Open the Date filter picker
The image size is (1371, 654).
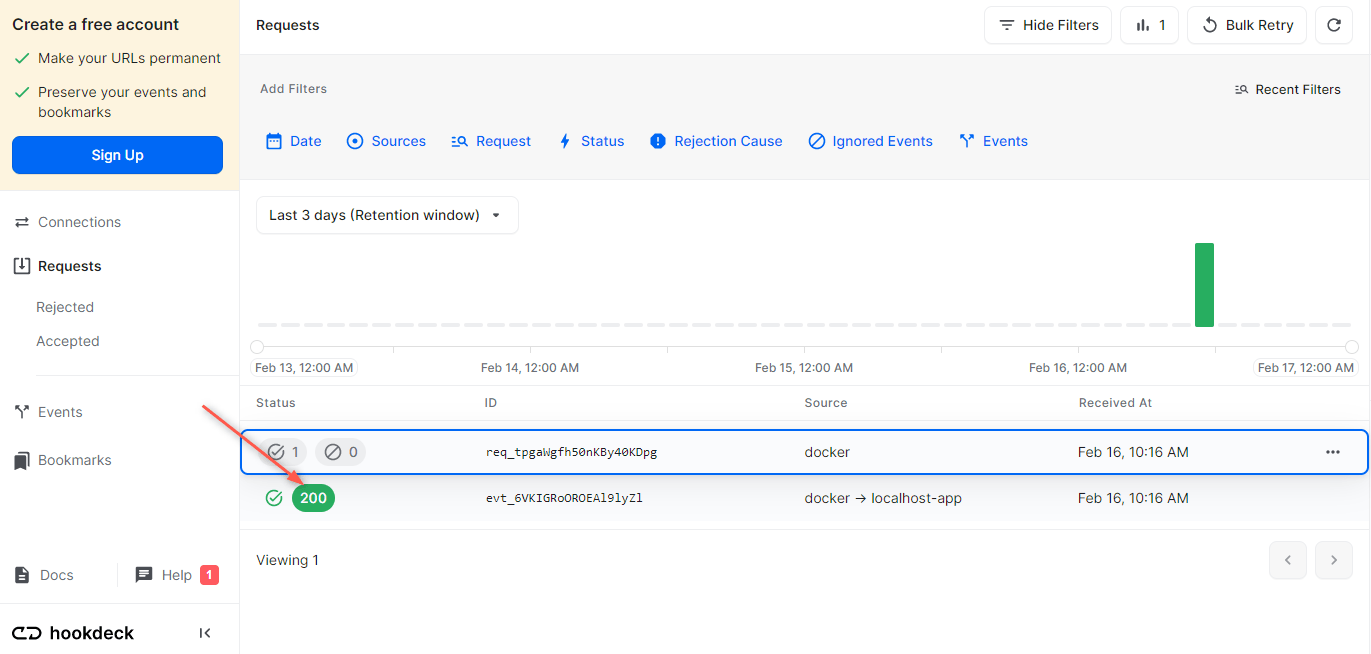(x=294, y=141)
